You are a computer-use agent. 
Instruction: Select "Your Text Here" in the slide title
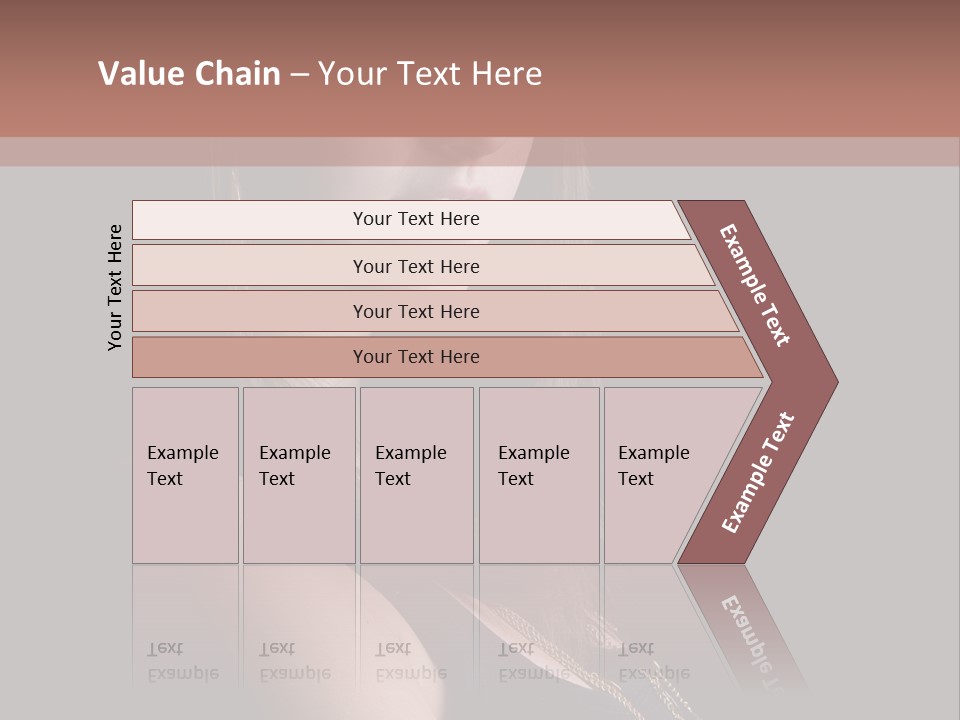[x=430, y=74]
